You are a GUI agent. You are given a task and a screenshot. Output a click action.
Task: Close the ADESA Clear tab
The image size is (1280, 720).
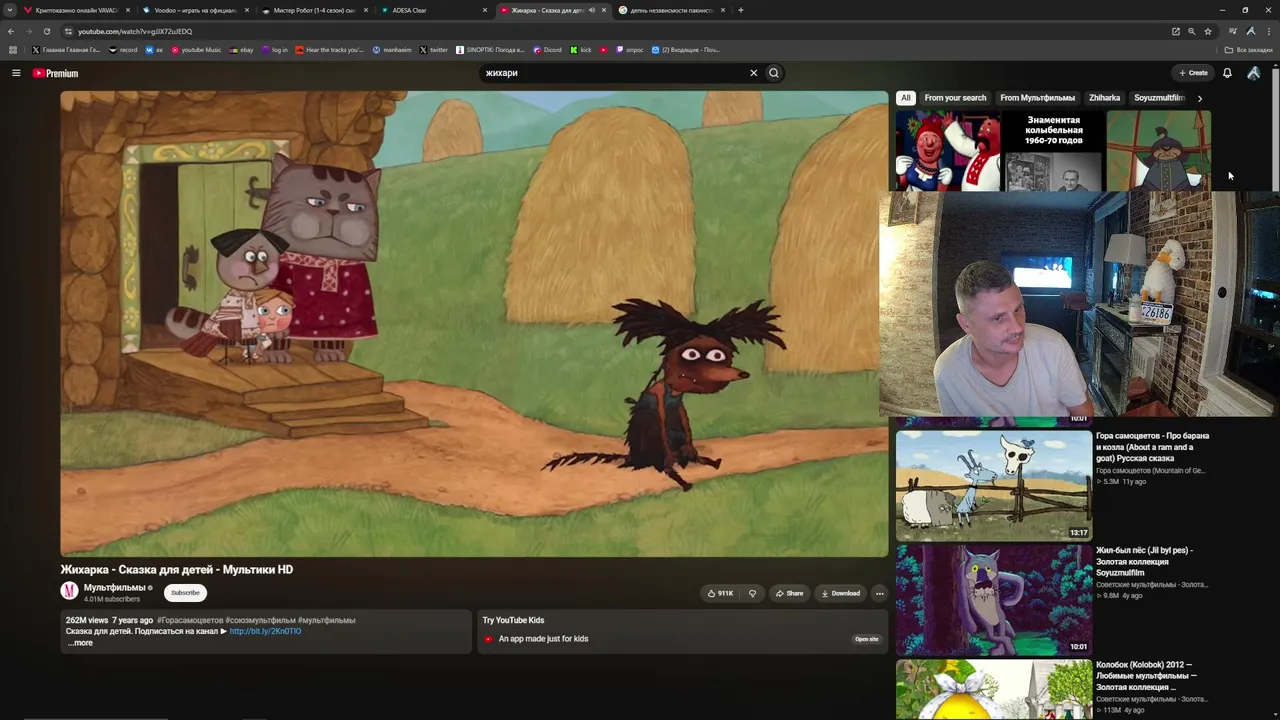(x=485, y=10)
